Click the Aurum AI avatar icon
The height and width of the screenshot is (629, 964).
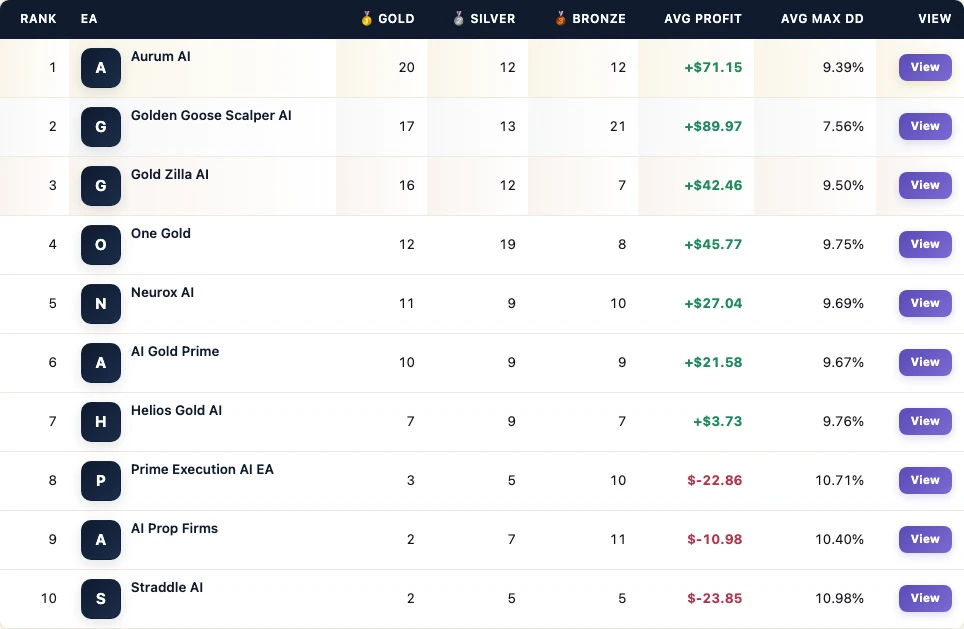pos(101,68)
